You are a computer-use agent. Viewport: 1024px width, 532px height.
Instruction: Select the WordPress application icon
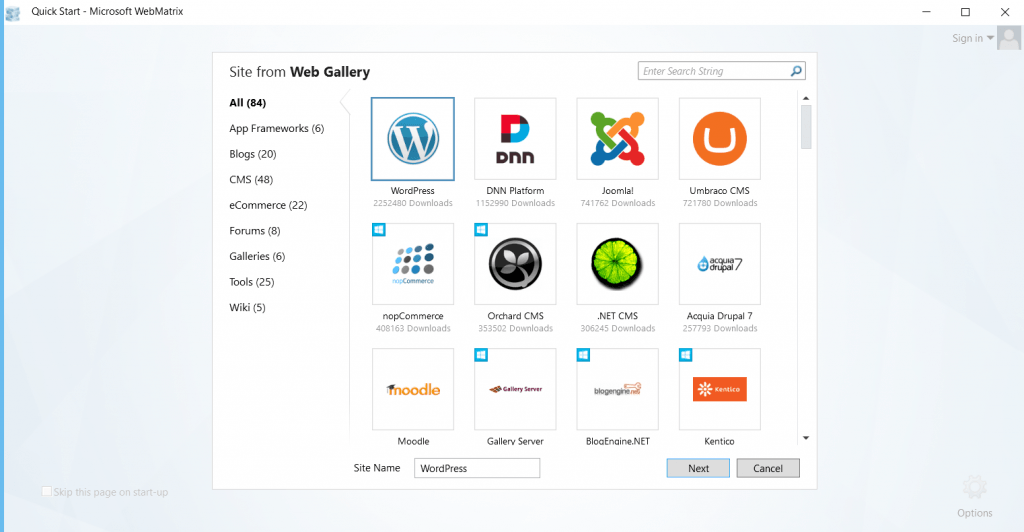point(413,139)
